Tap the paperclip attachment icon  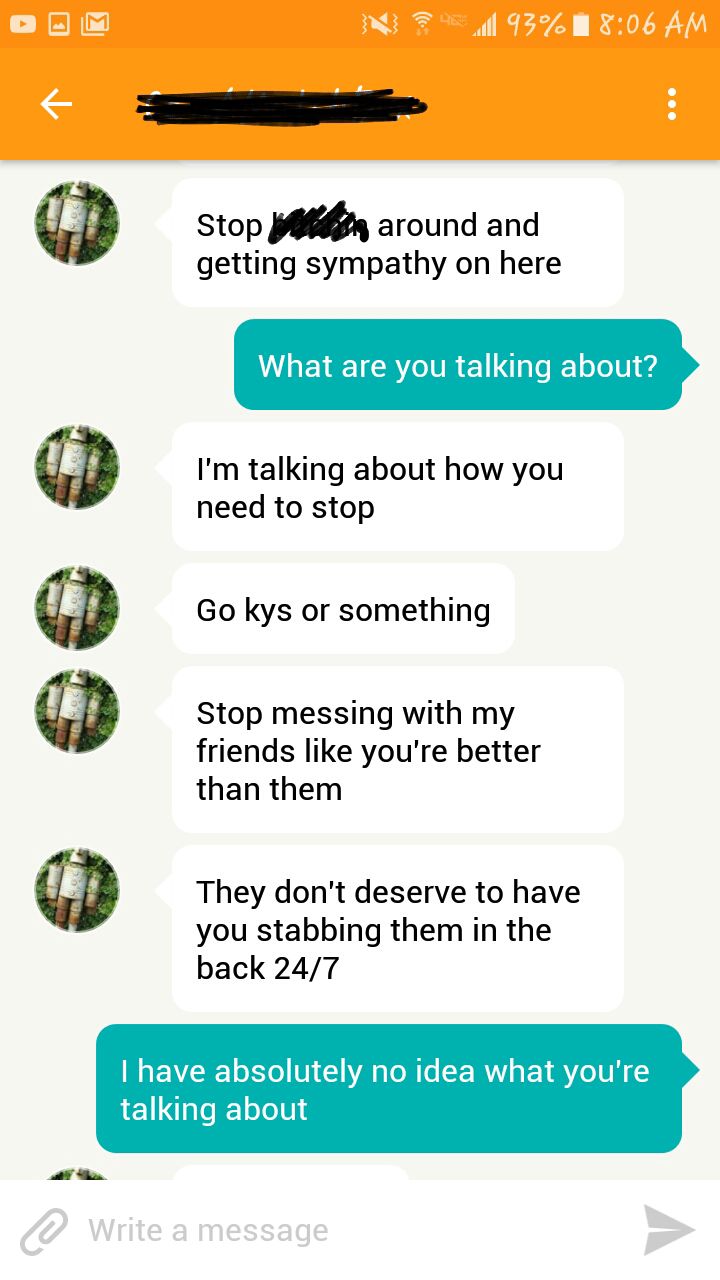[44, 1231]
